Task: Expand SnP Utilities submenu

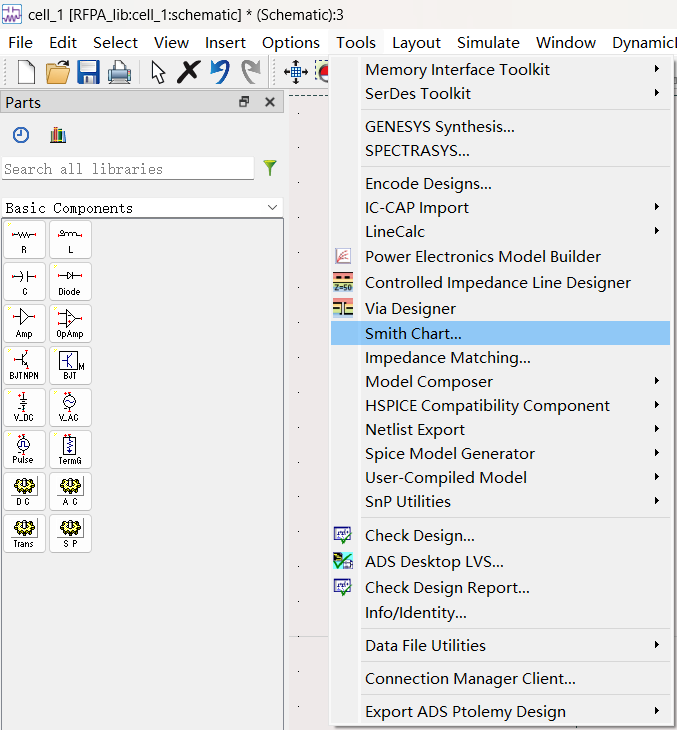Action: 501,502
